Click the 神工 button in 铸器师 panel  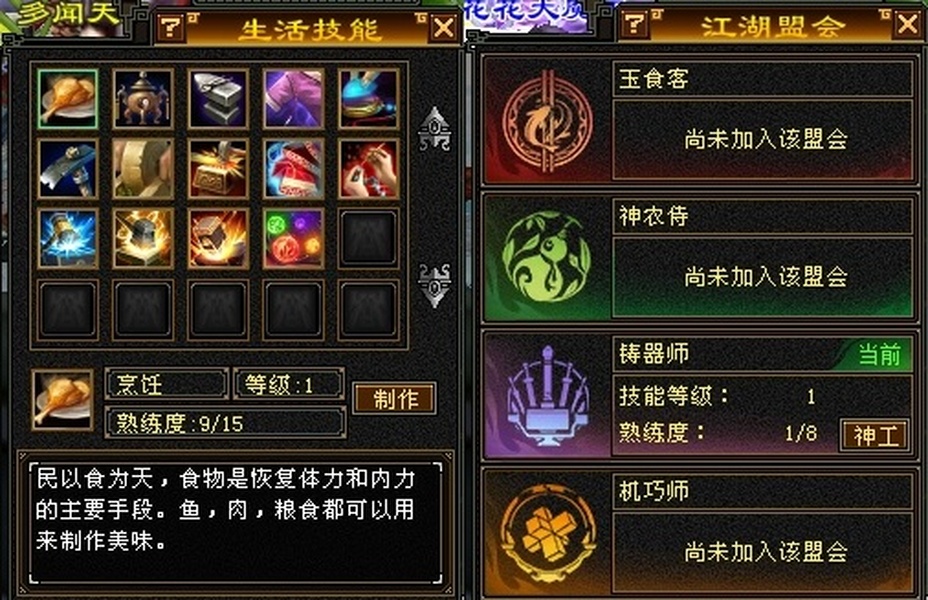(x=874, y=436)
